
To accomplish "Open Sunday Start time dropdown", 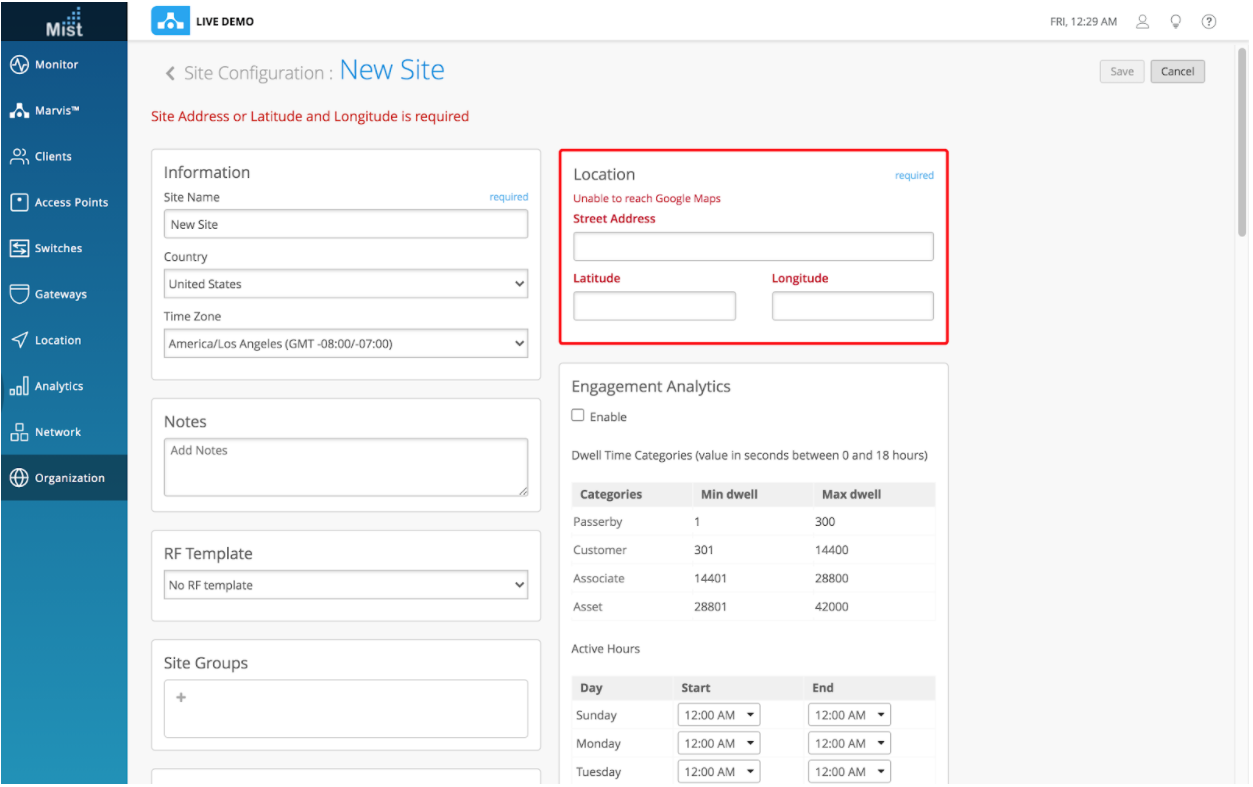I will click(x=719, y=715).
